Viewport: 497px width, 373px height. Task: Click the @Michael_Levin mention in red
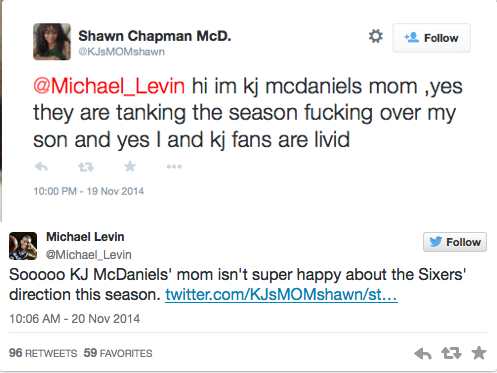coord(109,86)
